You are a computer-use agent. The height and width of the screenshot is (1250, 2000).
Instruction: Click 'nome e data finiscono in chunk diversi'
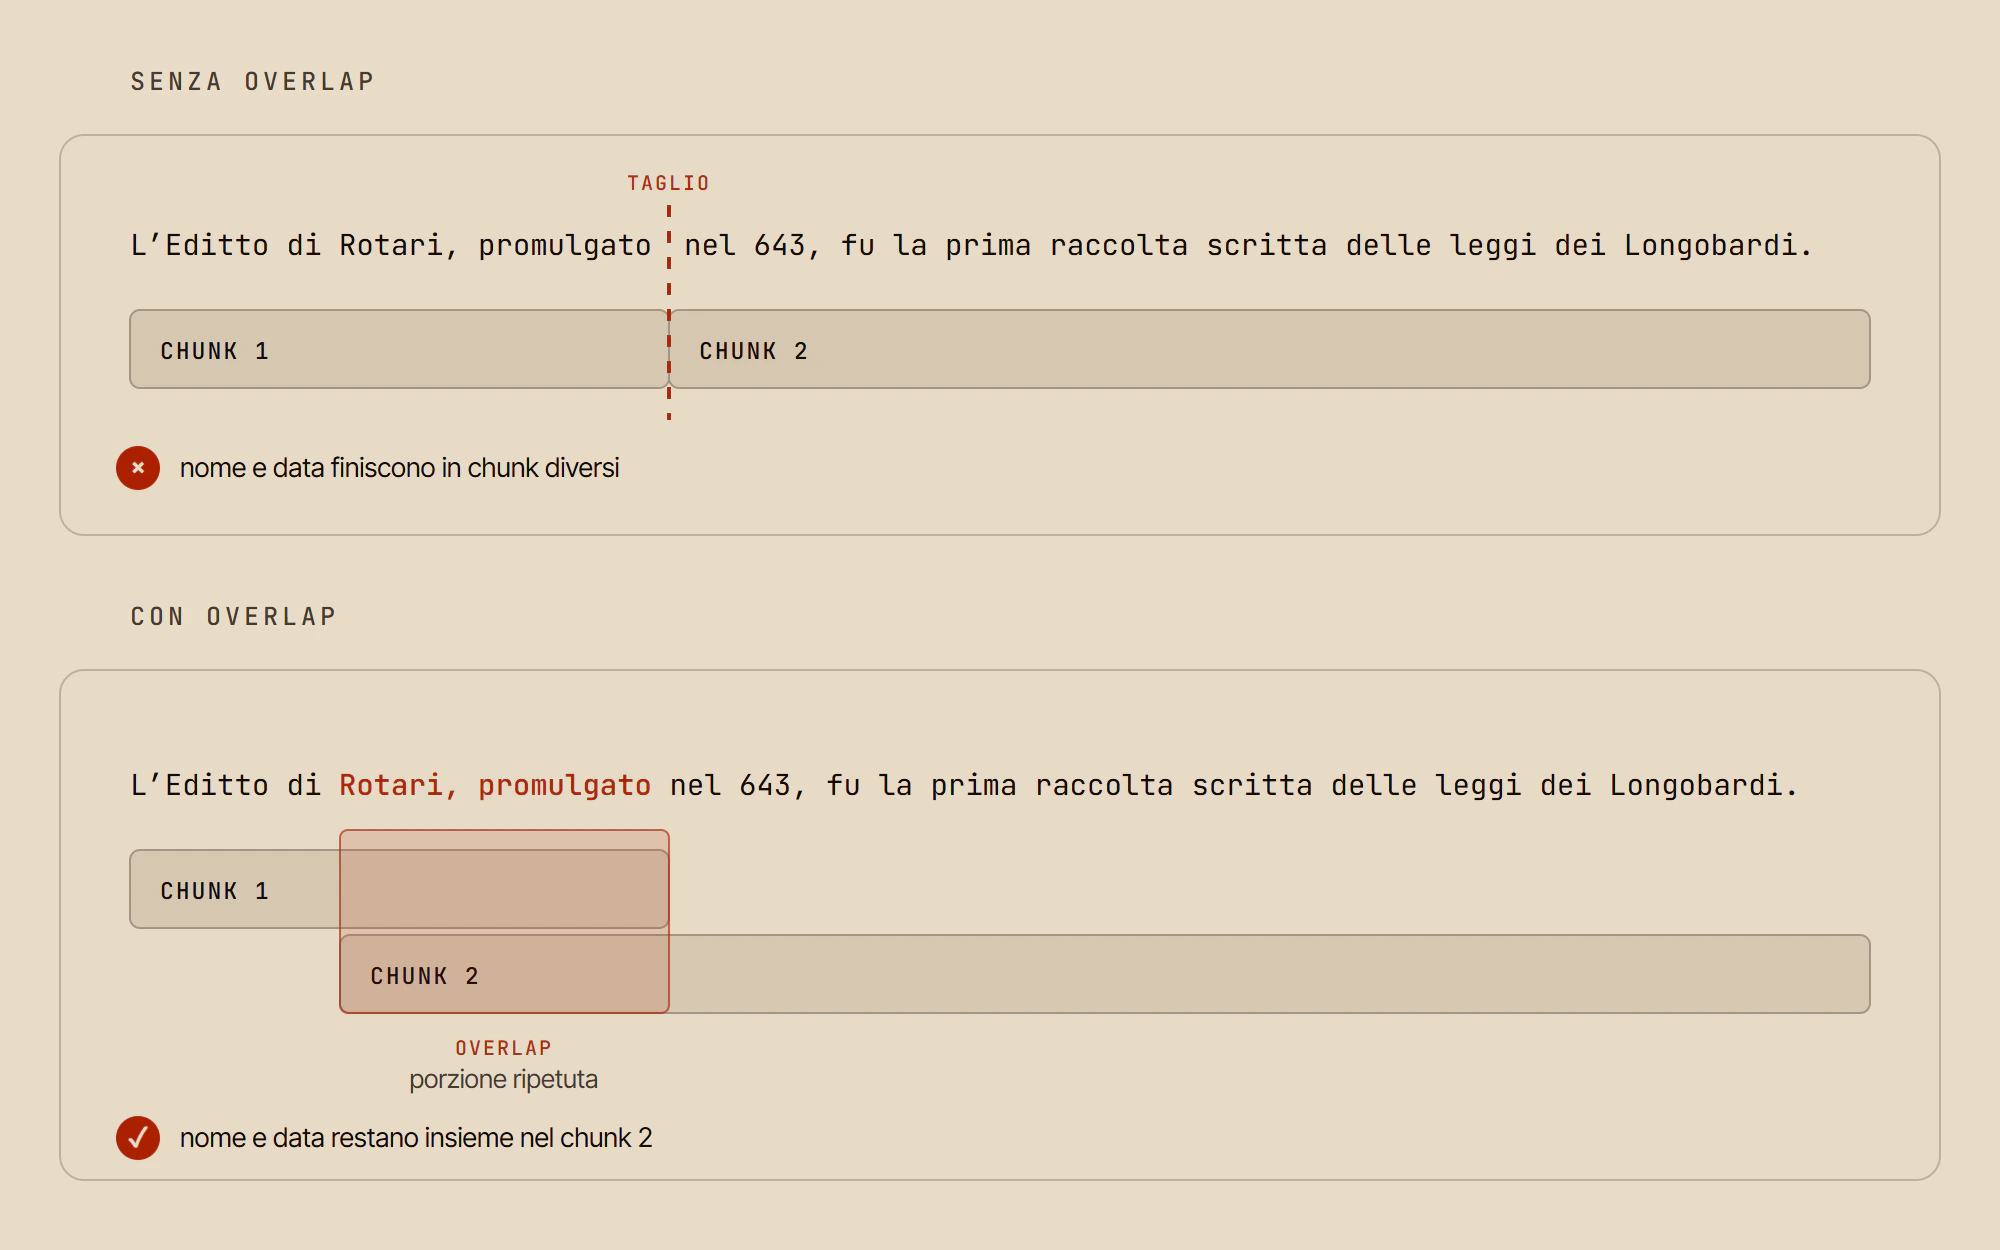(399, 468)
